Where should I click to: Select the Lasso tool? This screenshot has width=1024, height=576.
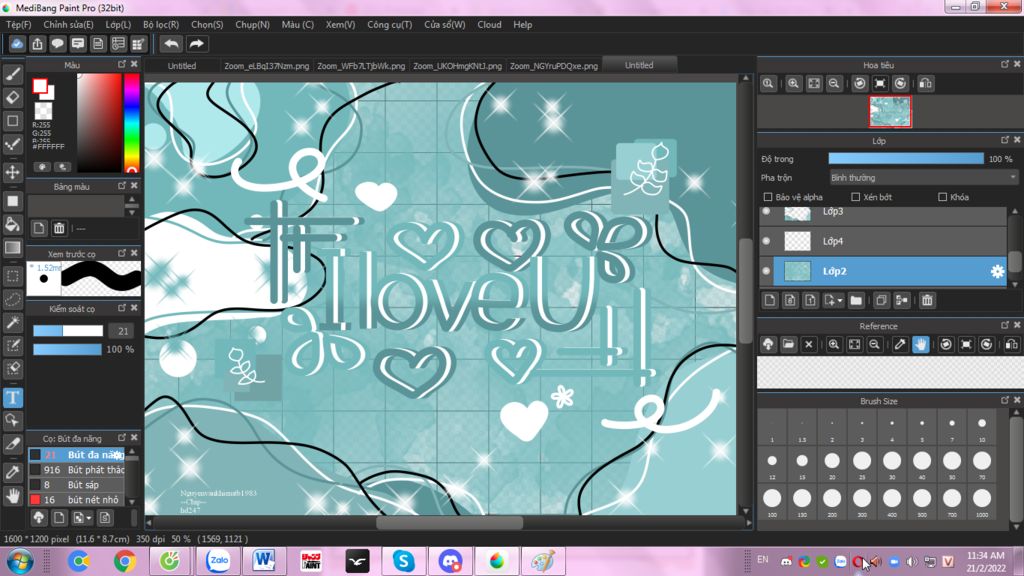(x=12, y=299)
